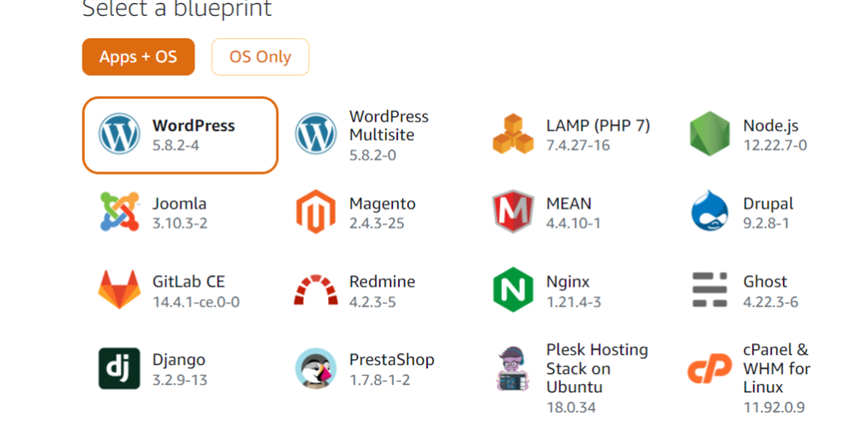The height and width of the screenshot is (439, 850).
Task: Click the Drupal droplet icon
Action: [710, 211]
